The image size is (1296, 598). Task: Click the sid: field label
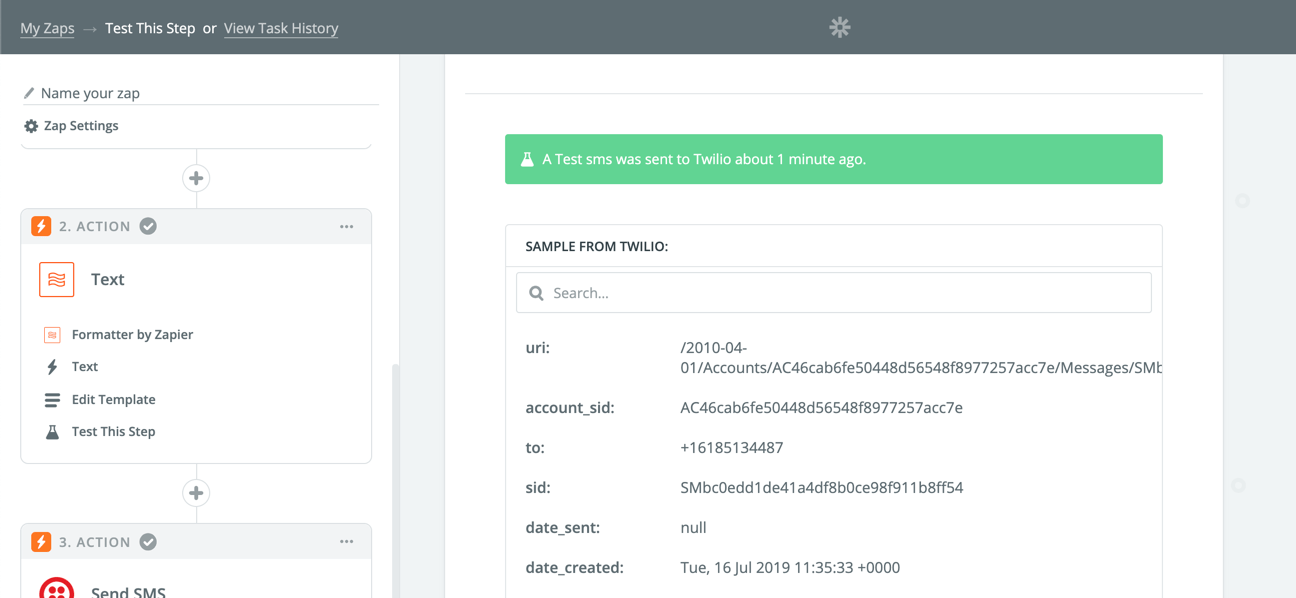tap(538, 488)
